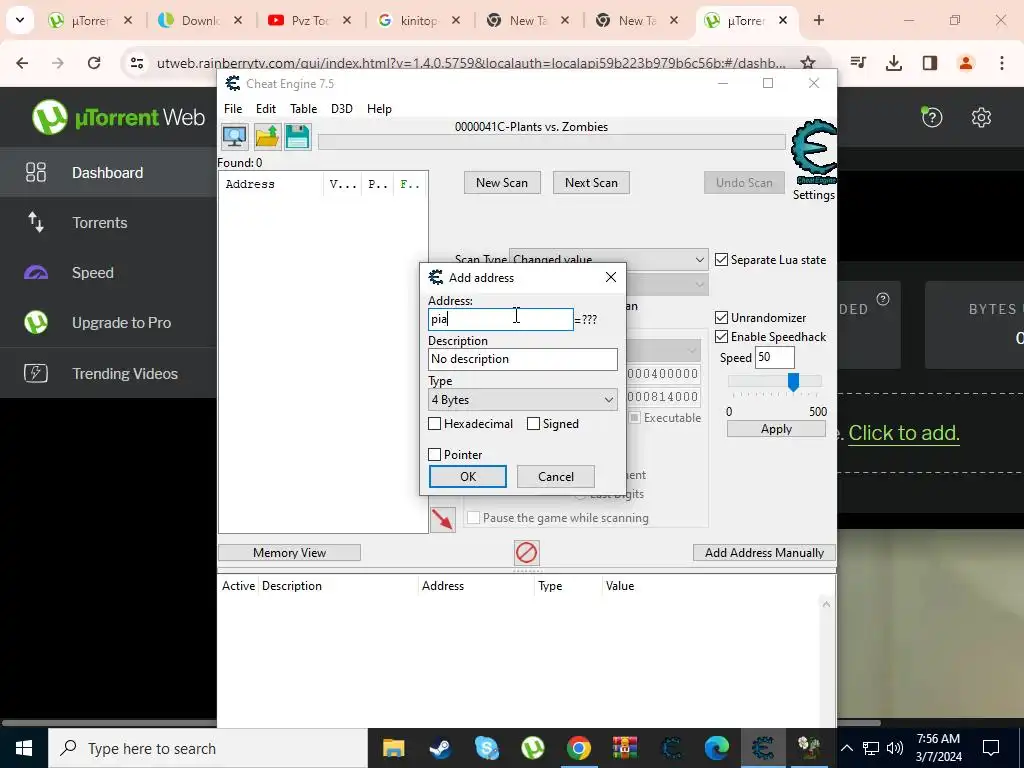Disable Enable Speedhack checkbox
This screenshot has height=768, width=1024.
722,337
